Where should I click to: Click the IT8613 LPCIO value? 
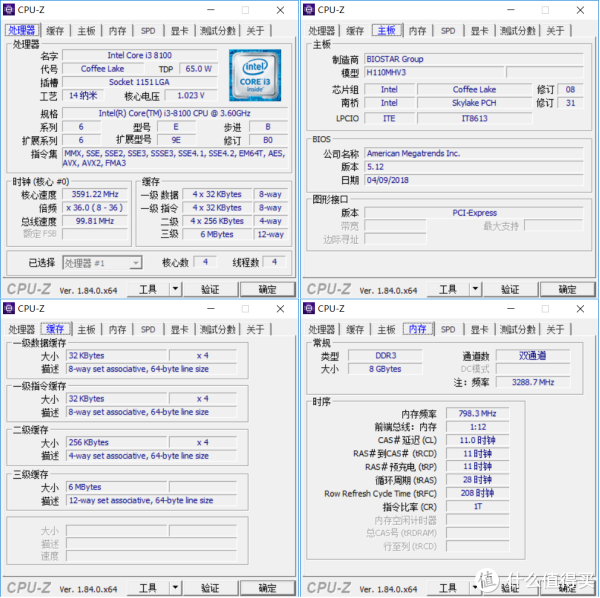[474, 119]
